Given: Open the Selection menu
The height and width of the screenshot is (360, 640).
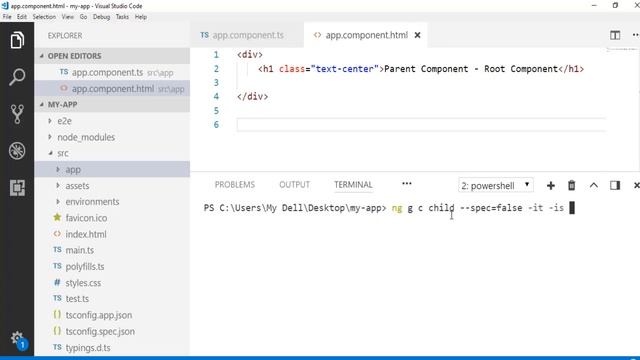Looking at the screenshot, I should [44, 17].
